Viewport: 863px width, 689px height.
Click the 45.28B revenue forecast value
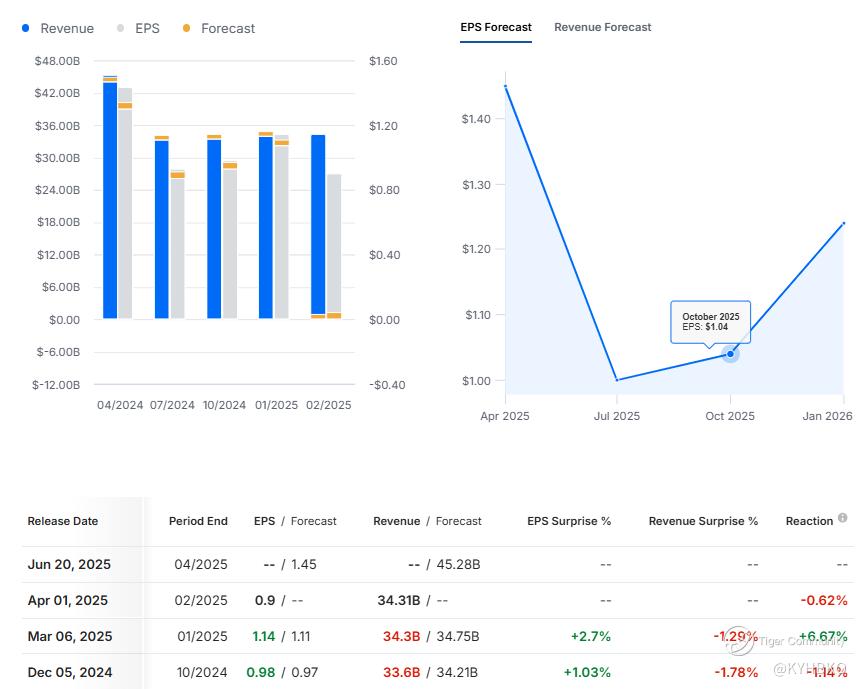click(458, 565)
